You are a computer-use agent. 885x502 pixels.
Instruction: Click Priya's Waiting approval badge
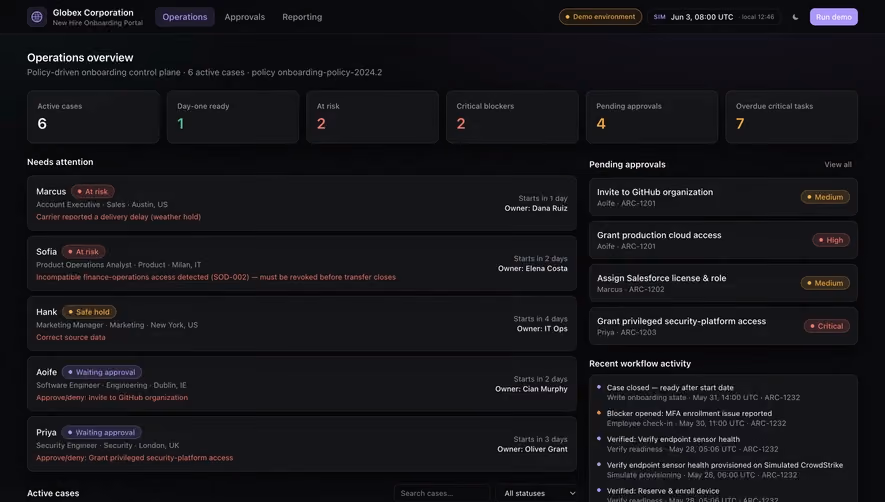(x=101, y=433)
